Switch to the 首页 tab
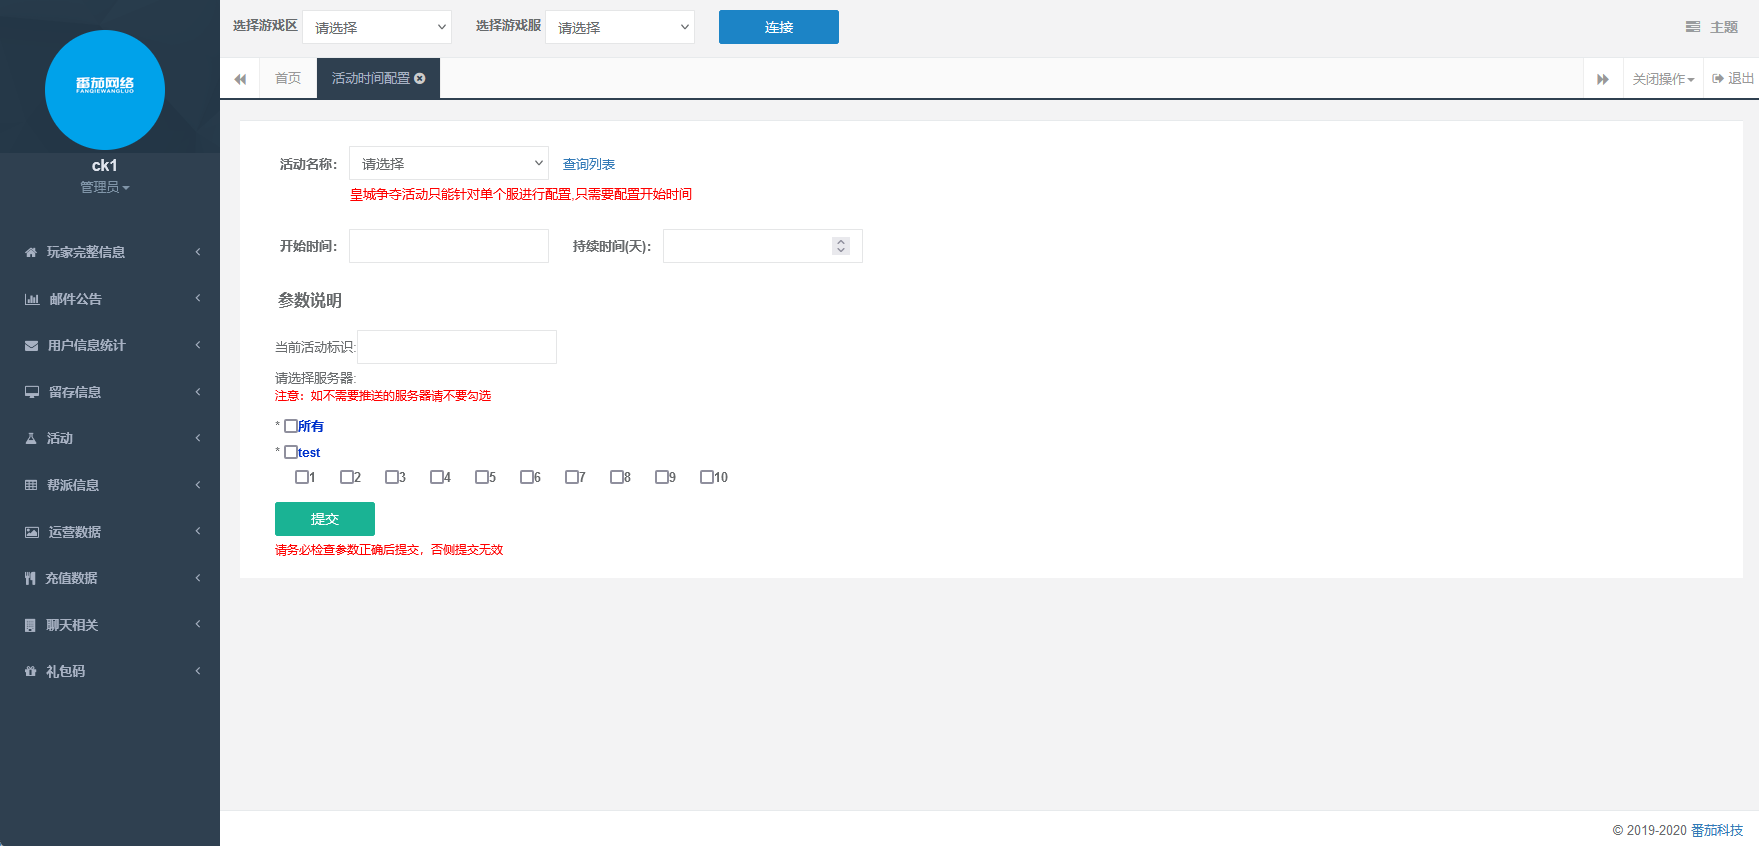 [288, 78]
